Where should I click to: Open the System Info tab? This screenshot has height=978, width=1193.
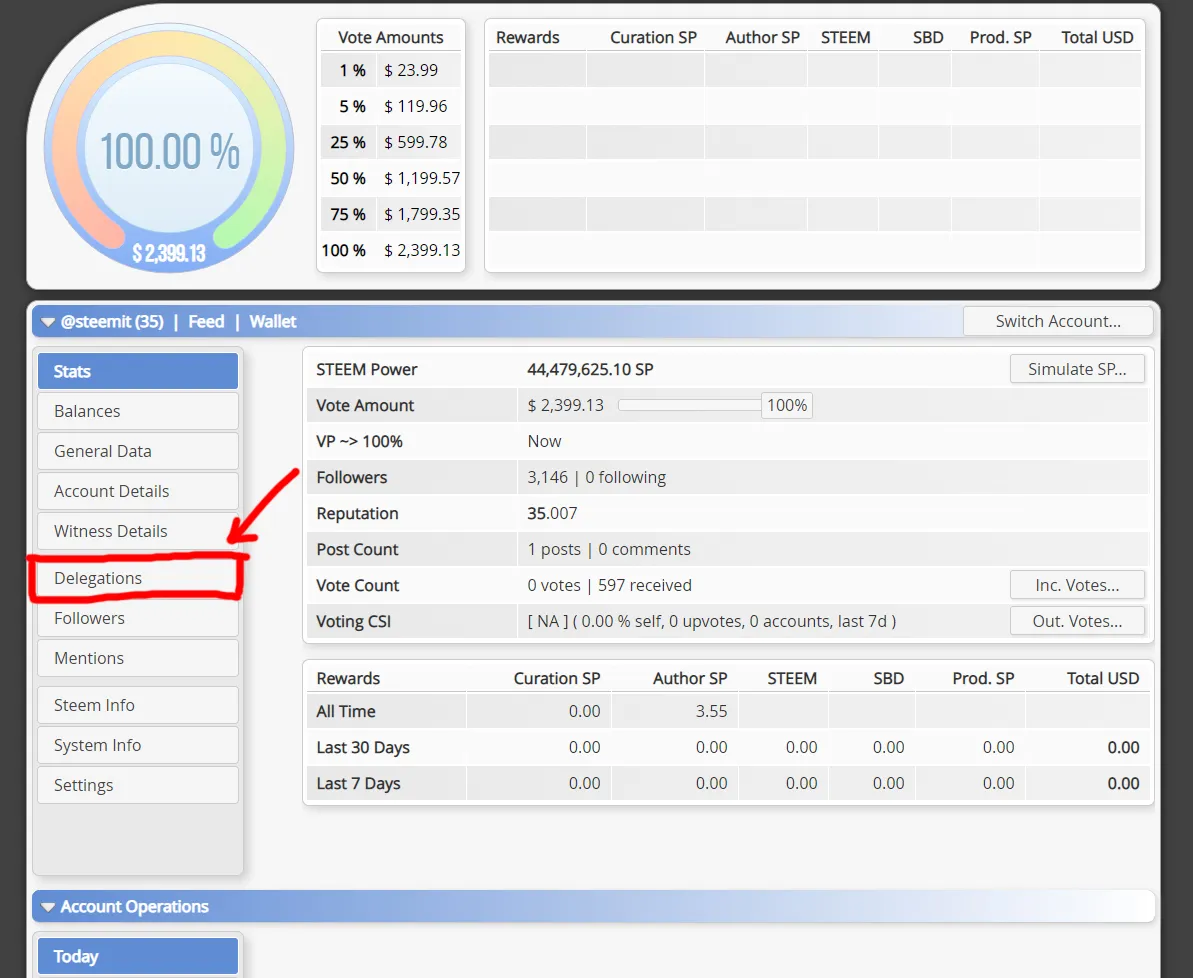(x=138, y=745)
